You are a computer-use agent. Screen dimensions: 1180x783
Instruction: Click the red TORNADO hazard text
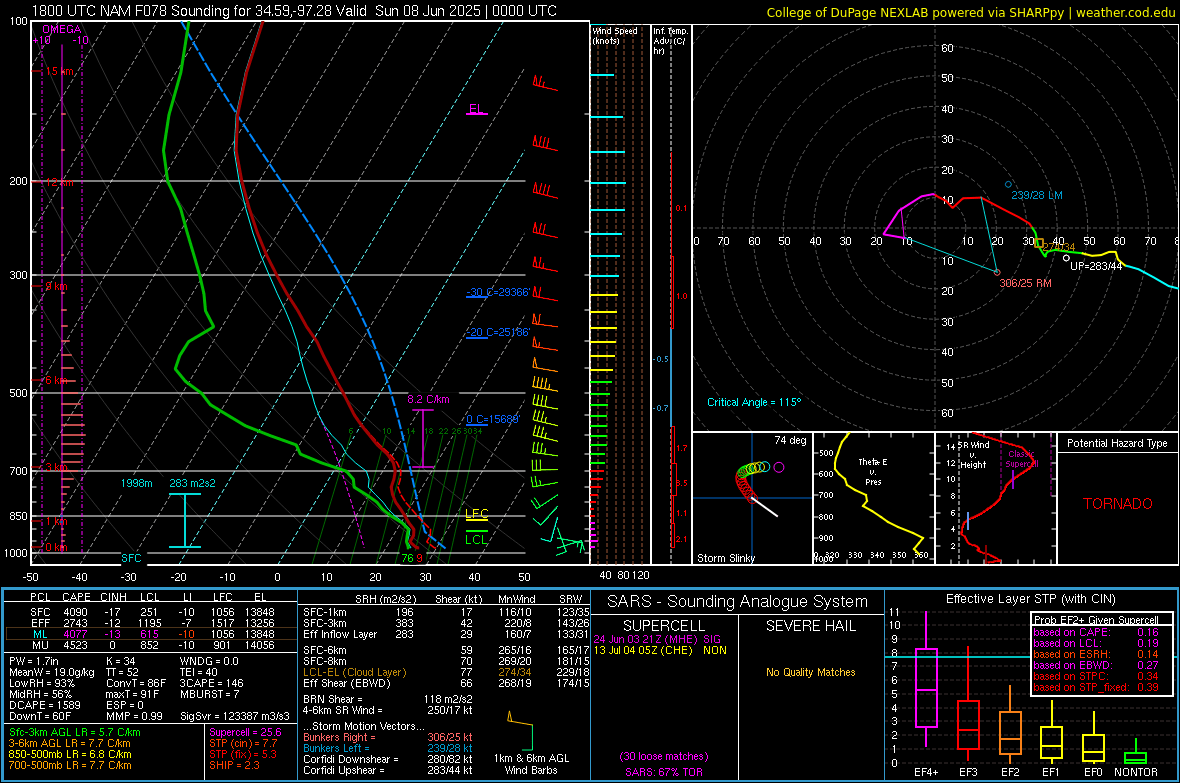coord(1118,504)
